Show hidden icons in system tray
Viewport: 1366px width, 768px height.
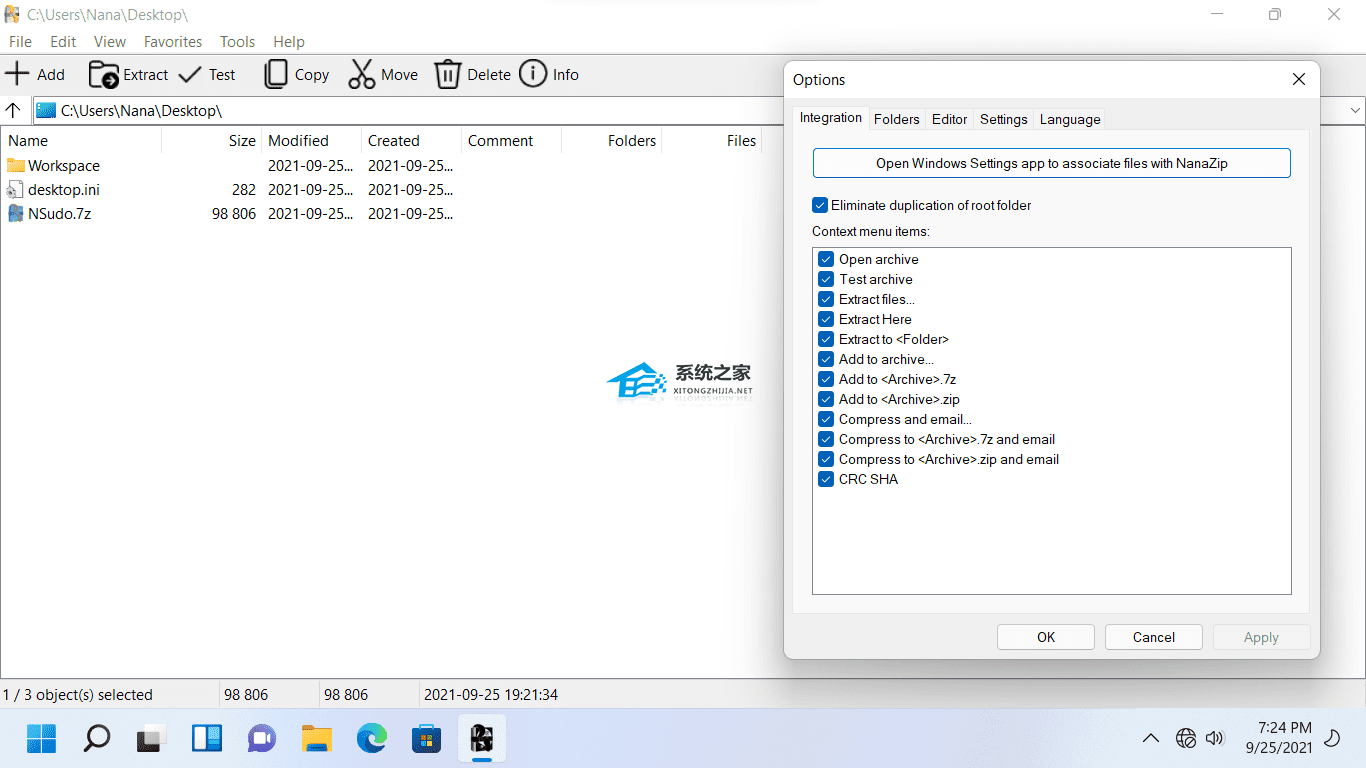click(1151, 739)
